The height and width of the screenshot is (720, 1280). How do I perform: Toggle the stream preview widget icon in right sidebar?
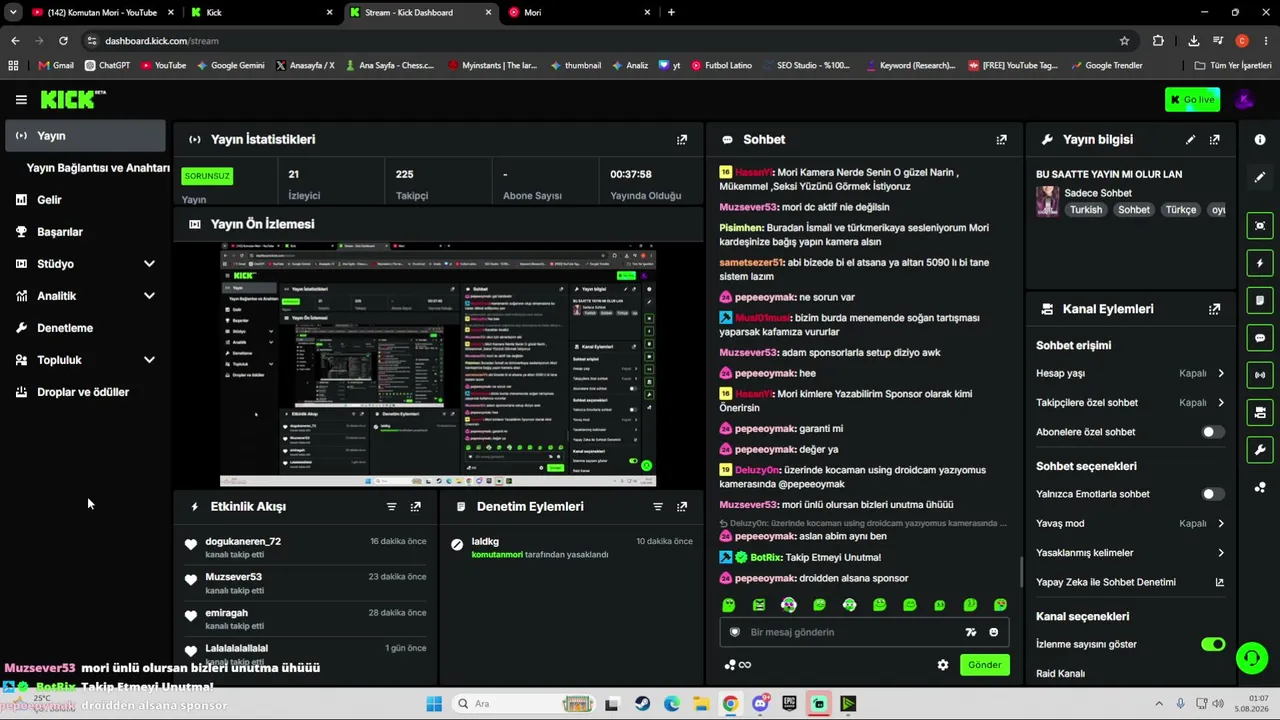(1260, 226)
